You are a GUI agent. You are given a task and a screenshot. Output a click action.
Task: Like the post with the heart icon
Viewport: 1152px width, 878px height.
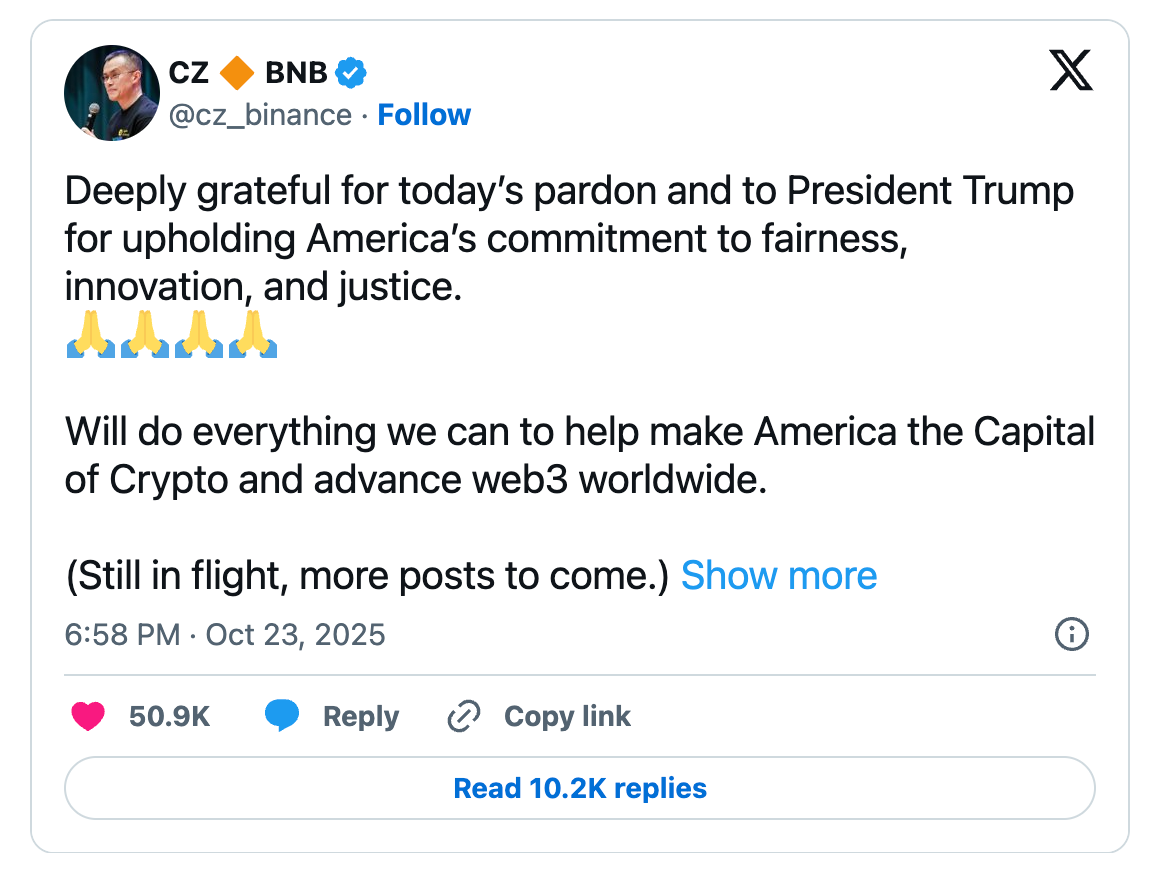pos(89,716)
